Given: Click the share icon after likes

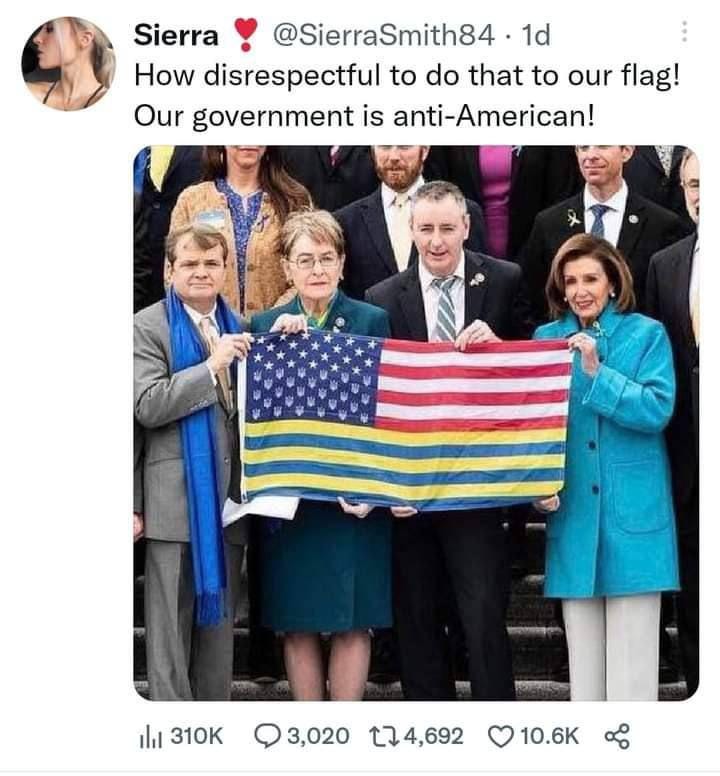Looking at the screenshot, I should click(x=617, y=736).
